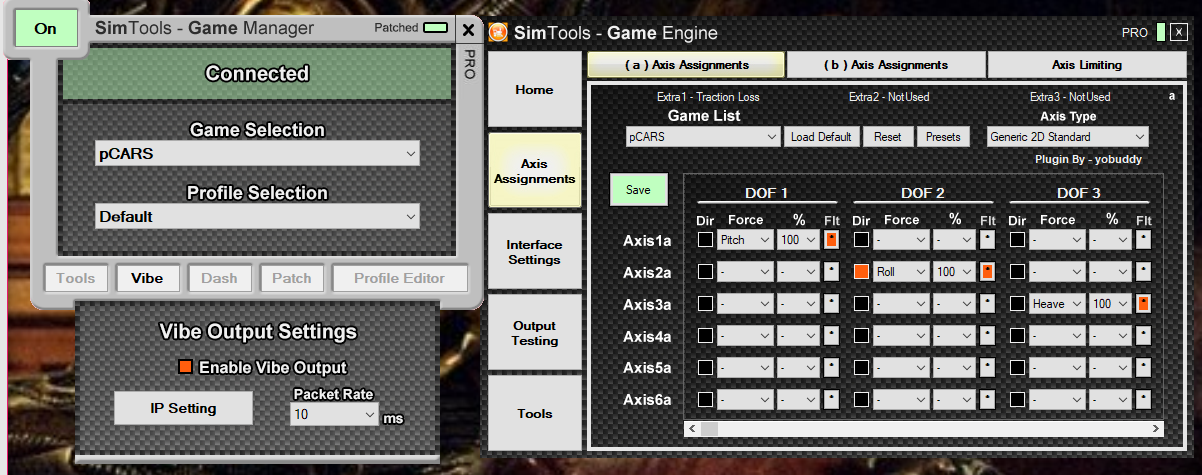Click the IP Setting button
Viewport: 1202px width, 475px height.
tap(183, 408)
